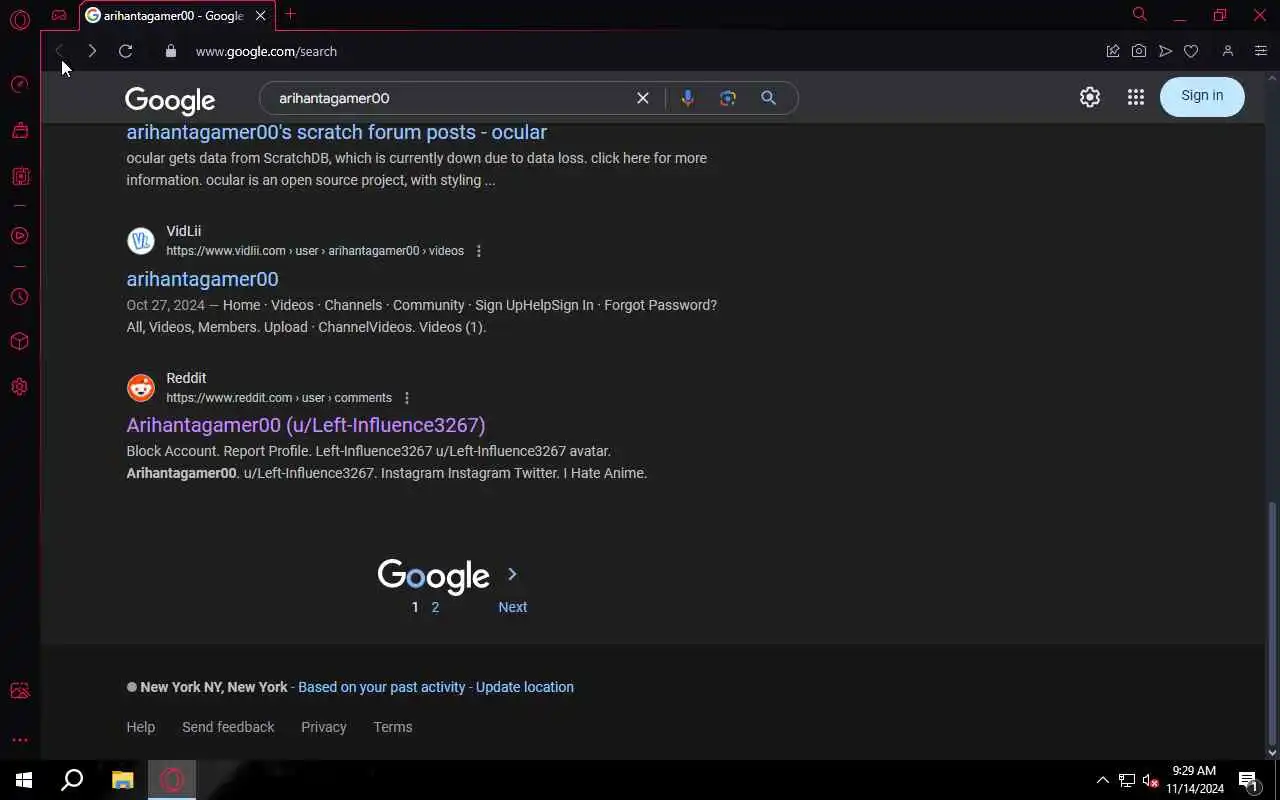Open Extensions cube icon in sidebar

point(19,342)
